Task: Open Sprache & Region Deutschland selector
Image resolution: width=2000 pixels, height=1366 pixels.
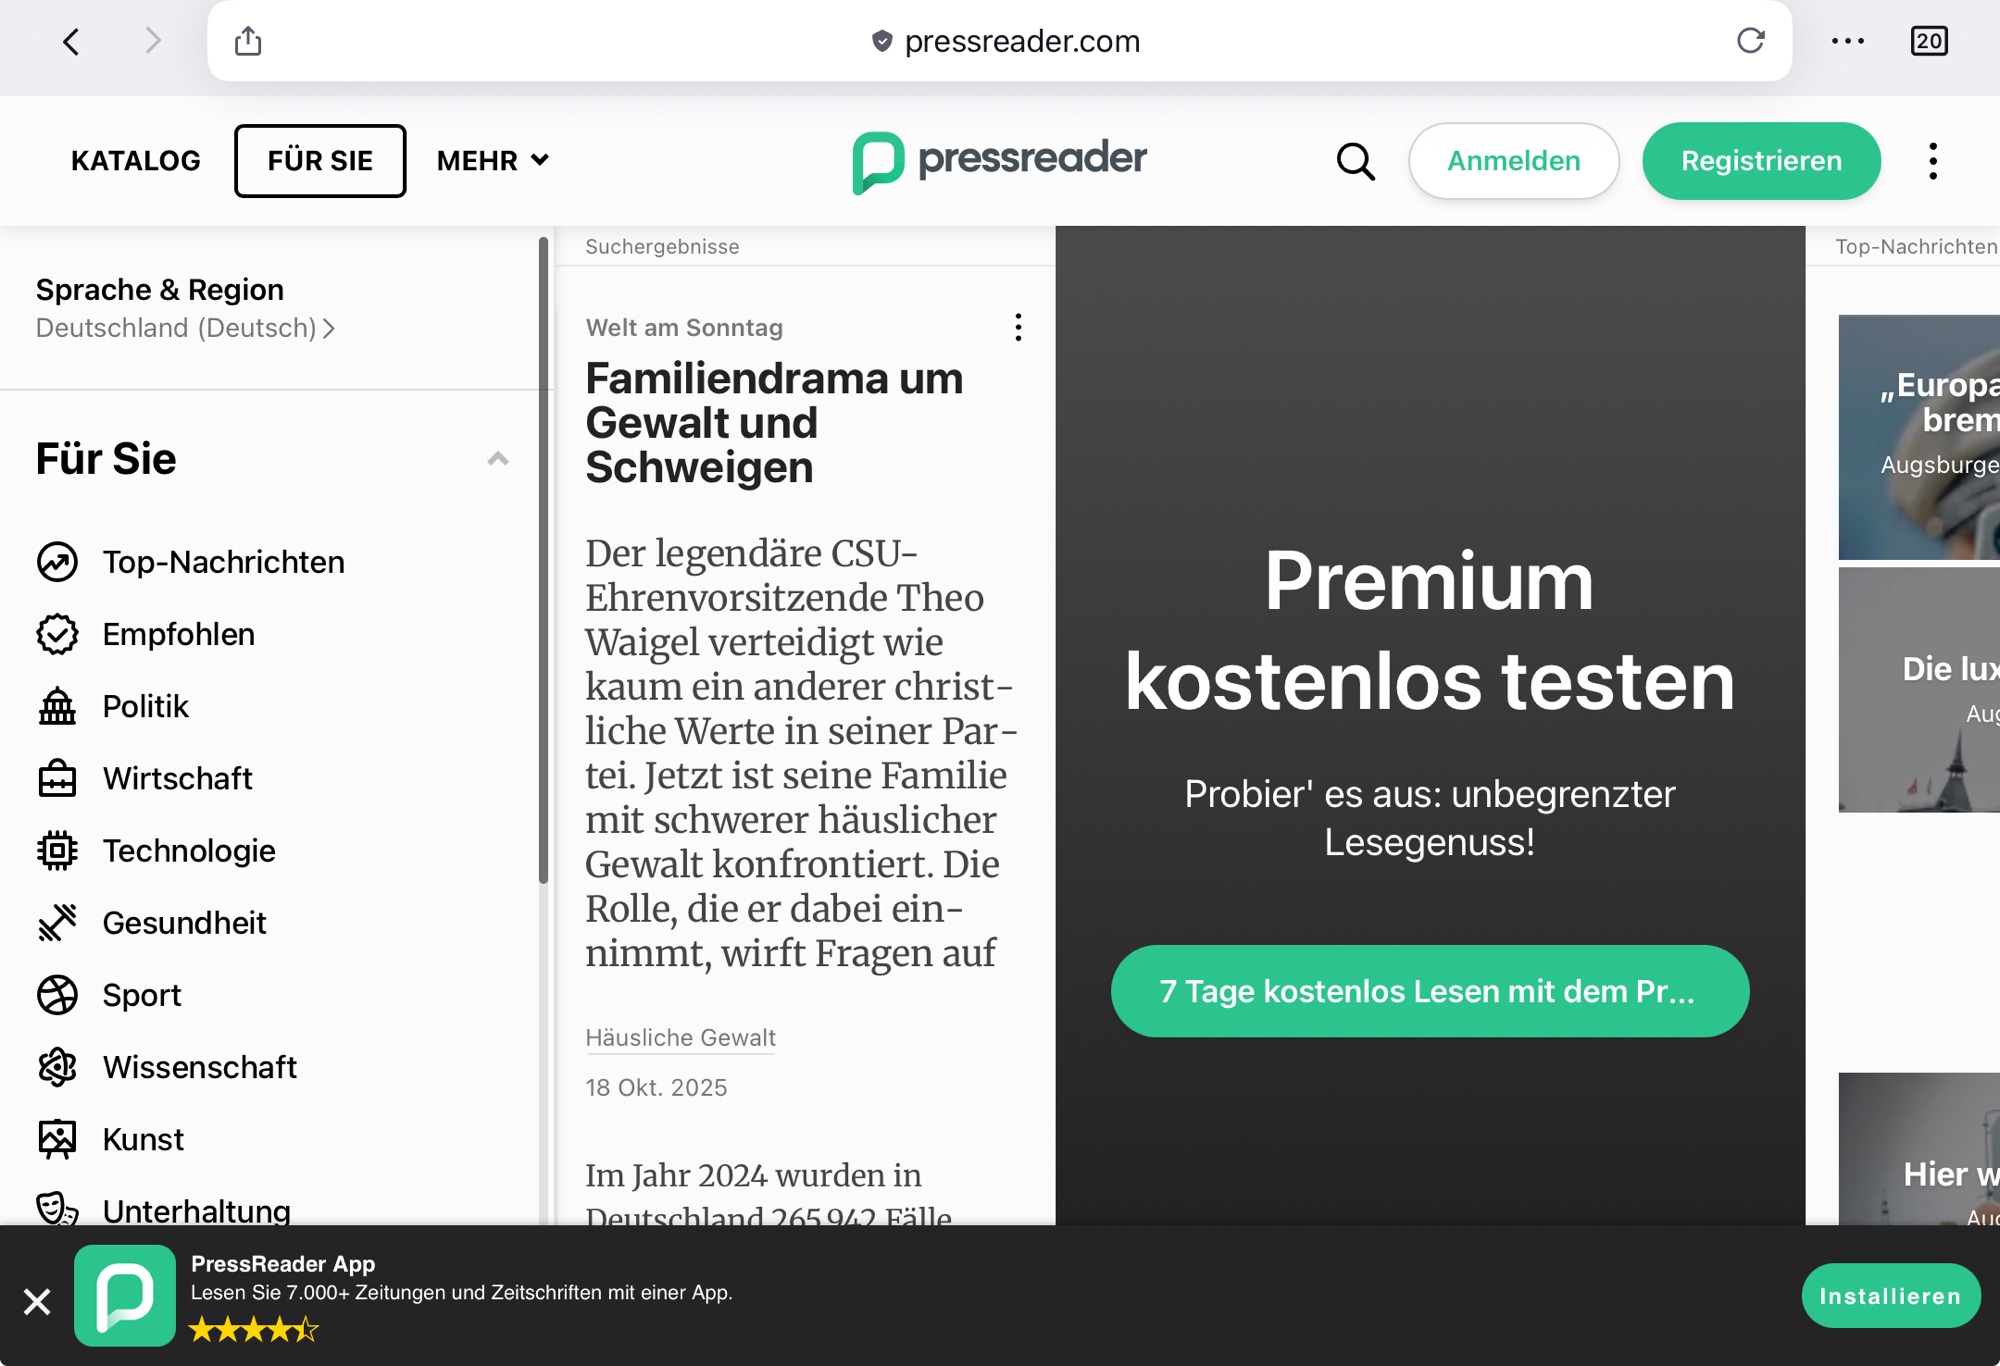Action: tap(185, 328)
